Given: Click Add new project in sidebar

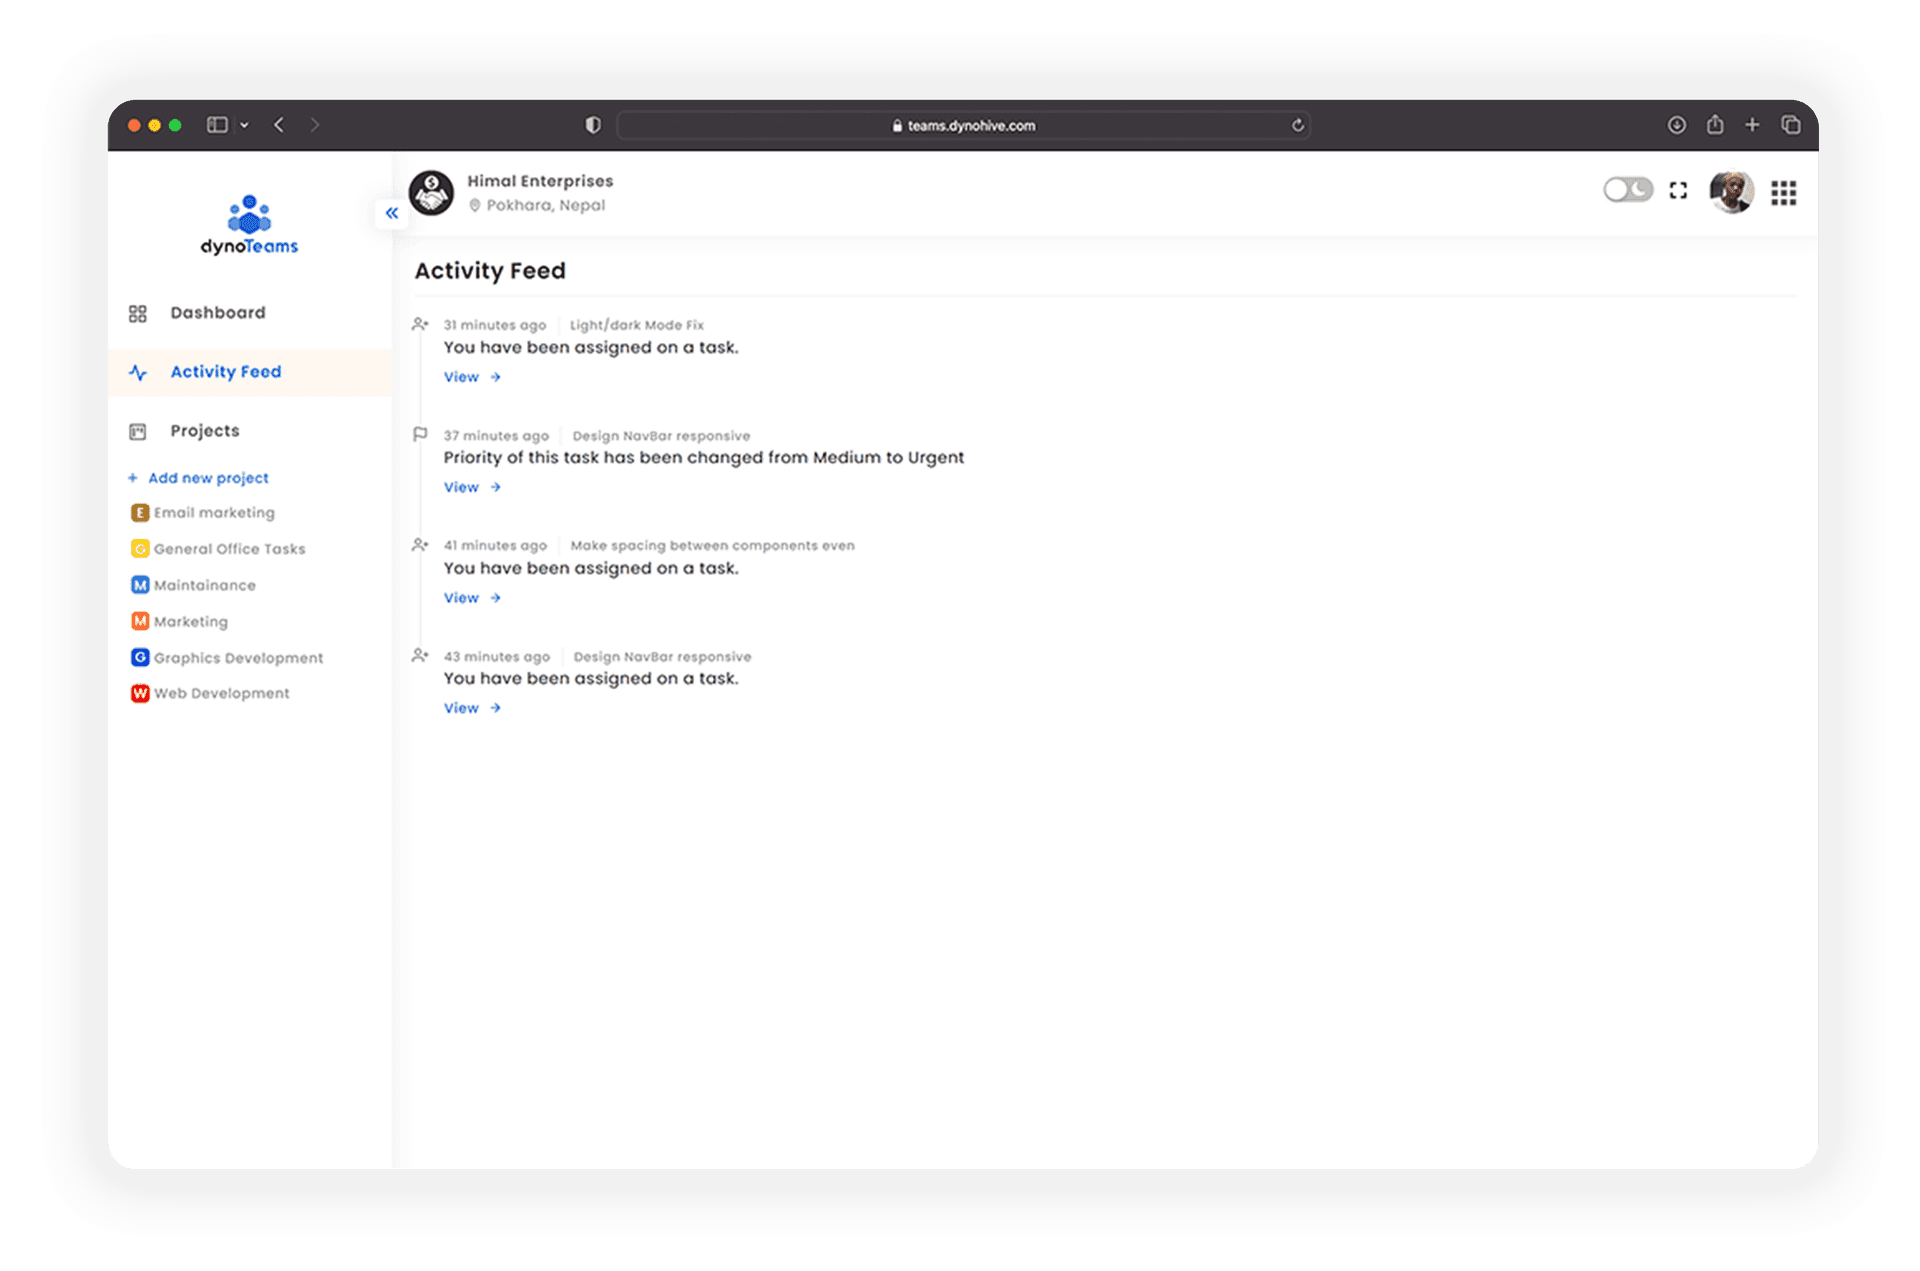Looking at the screenshot, I should (x=208, y=477).
